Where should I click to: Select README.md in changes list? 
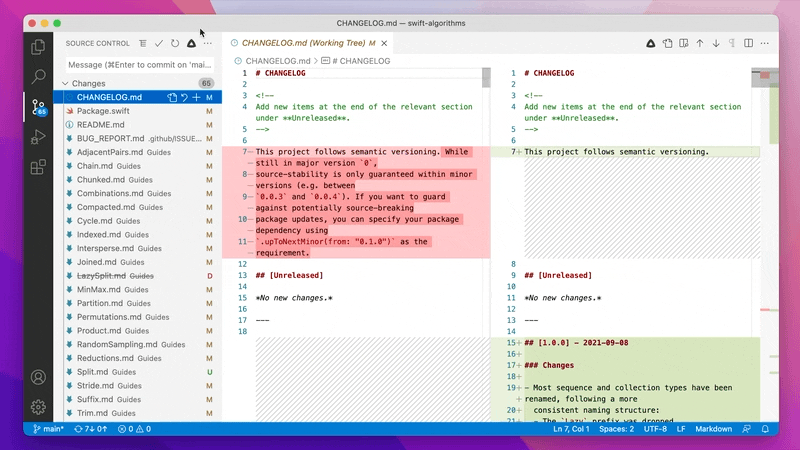pos(138,124)
